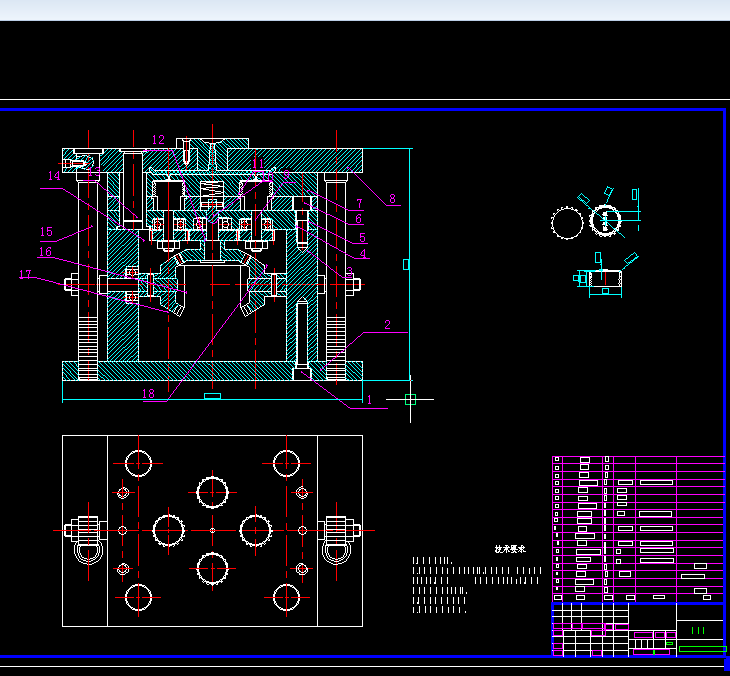Click the left middle gear in the plan view
730x676 pixels.
pyautogui.click(x=170, y=530)
